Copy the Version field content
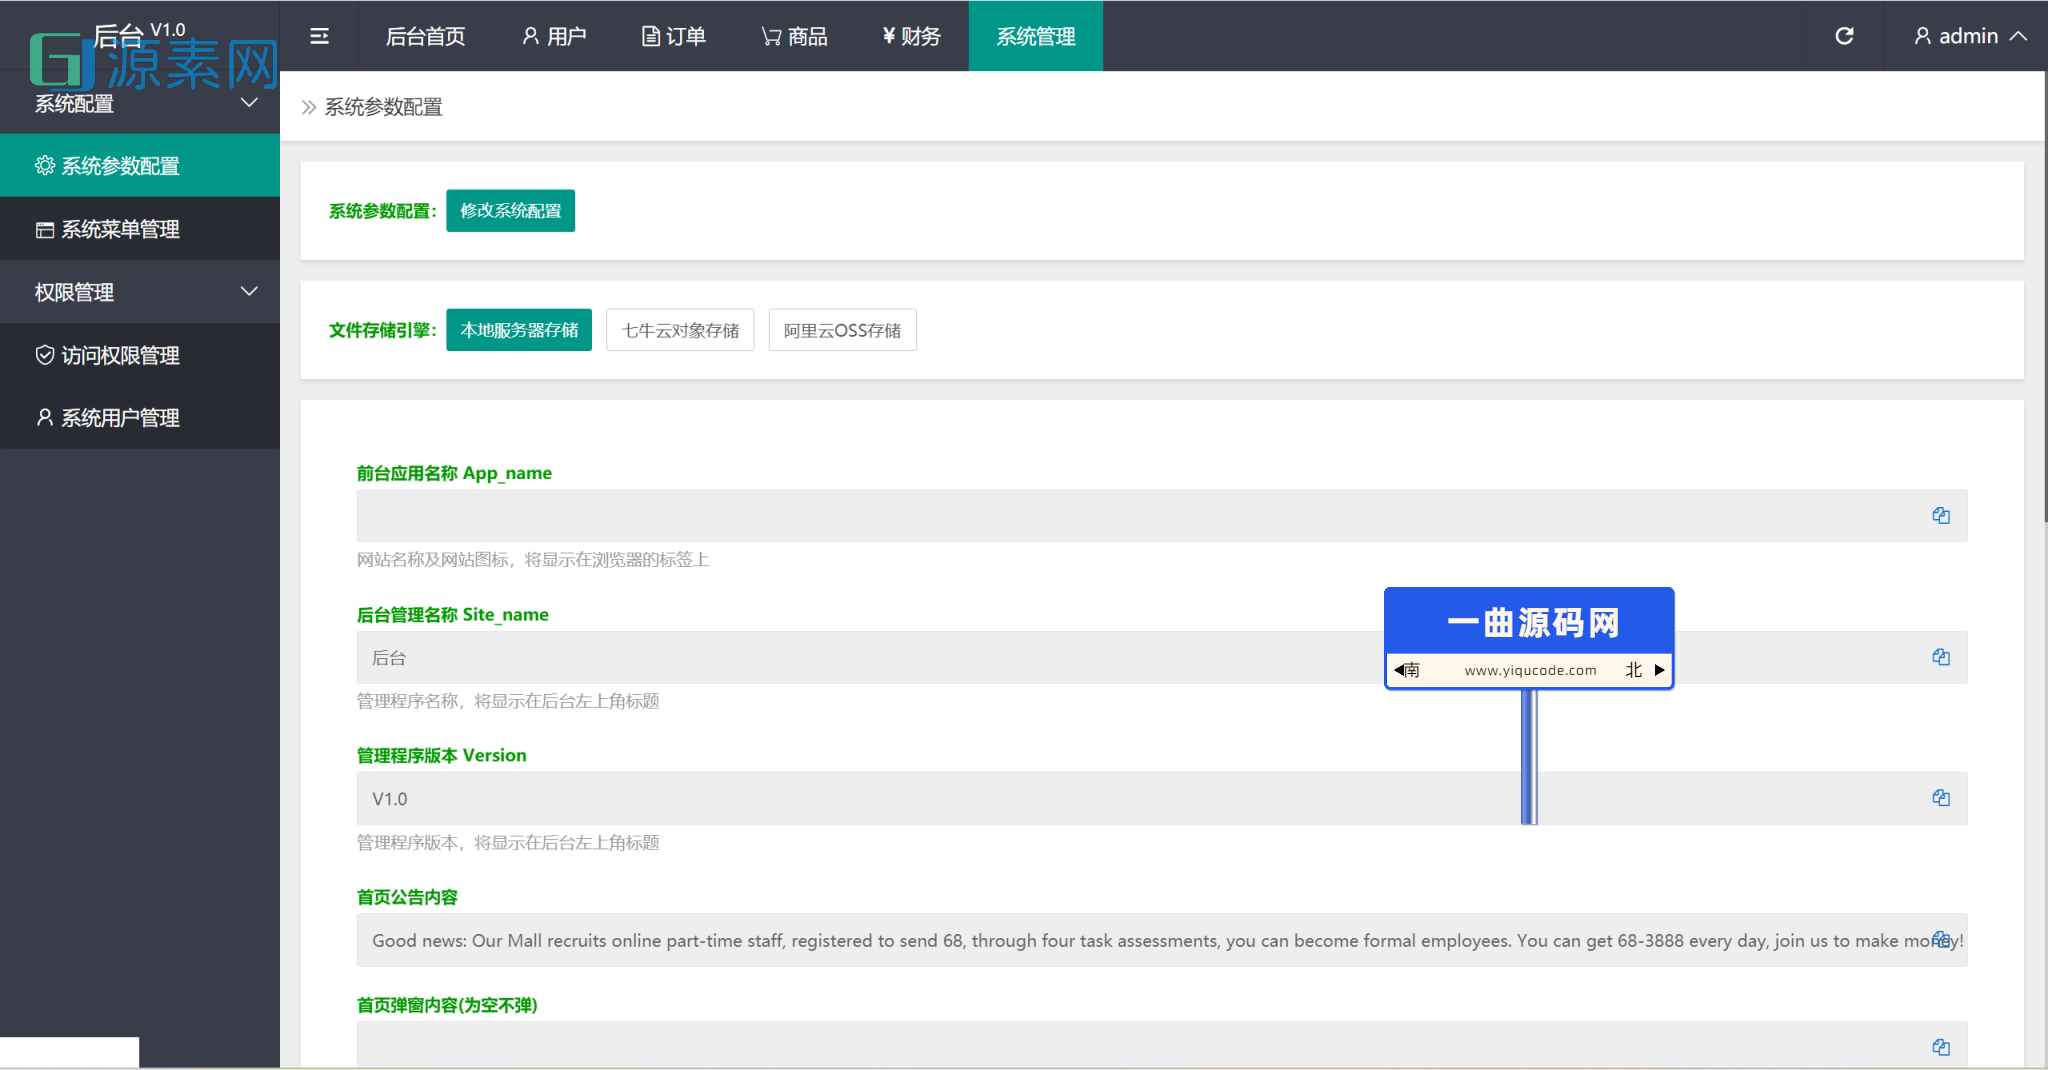 1941,797
